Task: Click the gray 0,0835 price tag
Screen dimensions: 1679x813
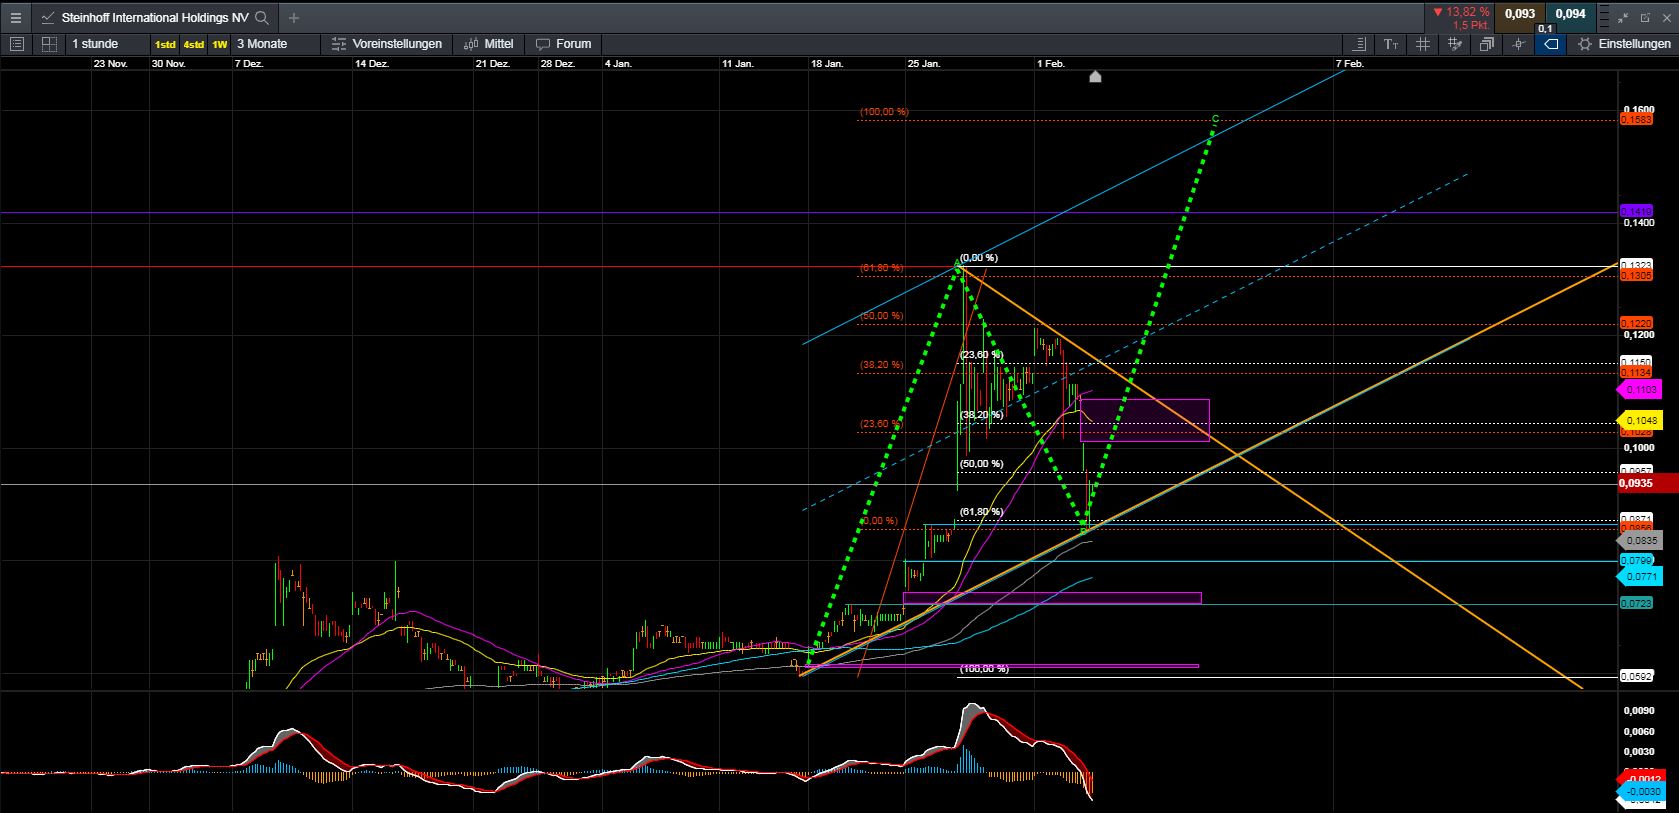Action: 1638,541
